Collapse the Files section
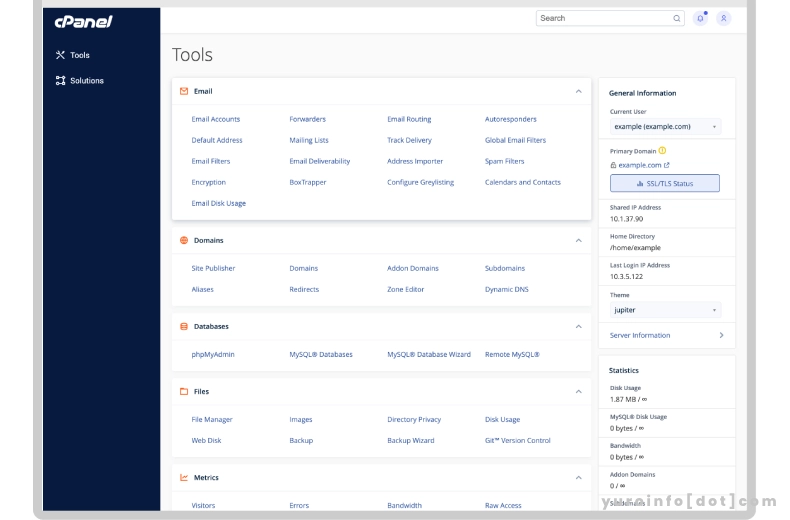 [x=578, y=392]
